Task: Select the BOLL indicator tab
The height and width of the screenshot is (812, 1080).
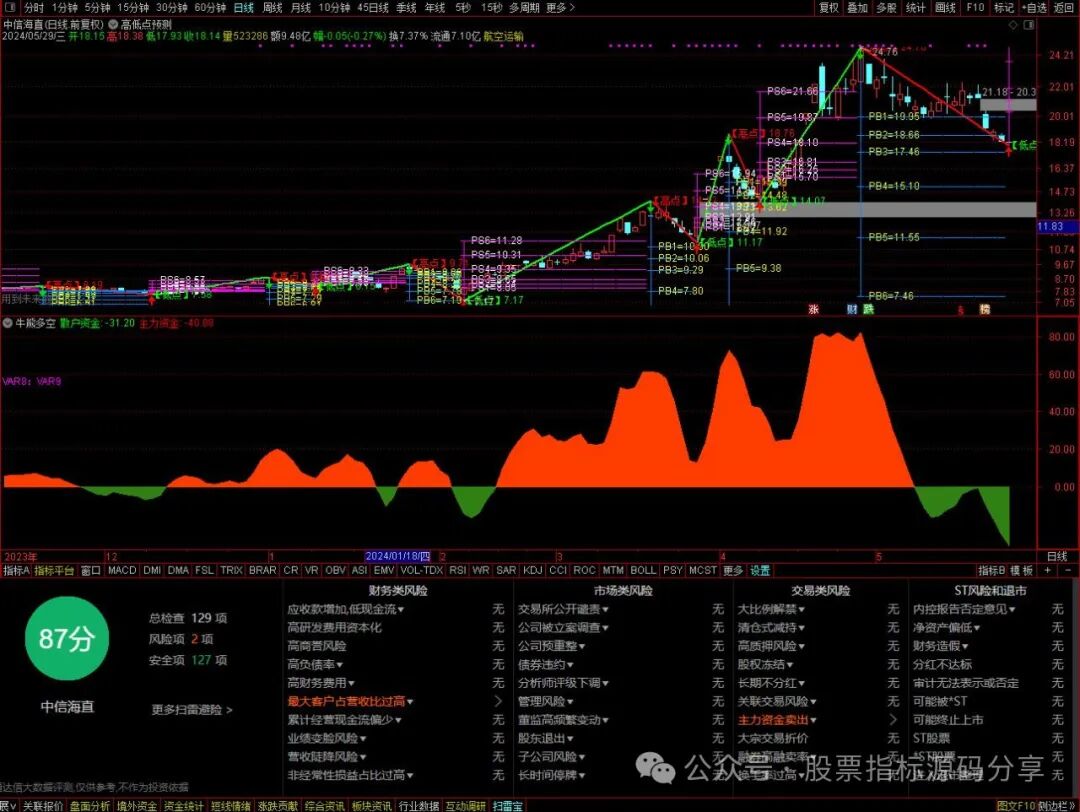Action: 643,570
